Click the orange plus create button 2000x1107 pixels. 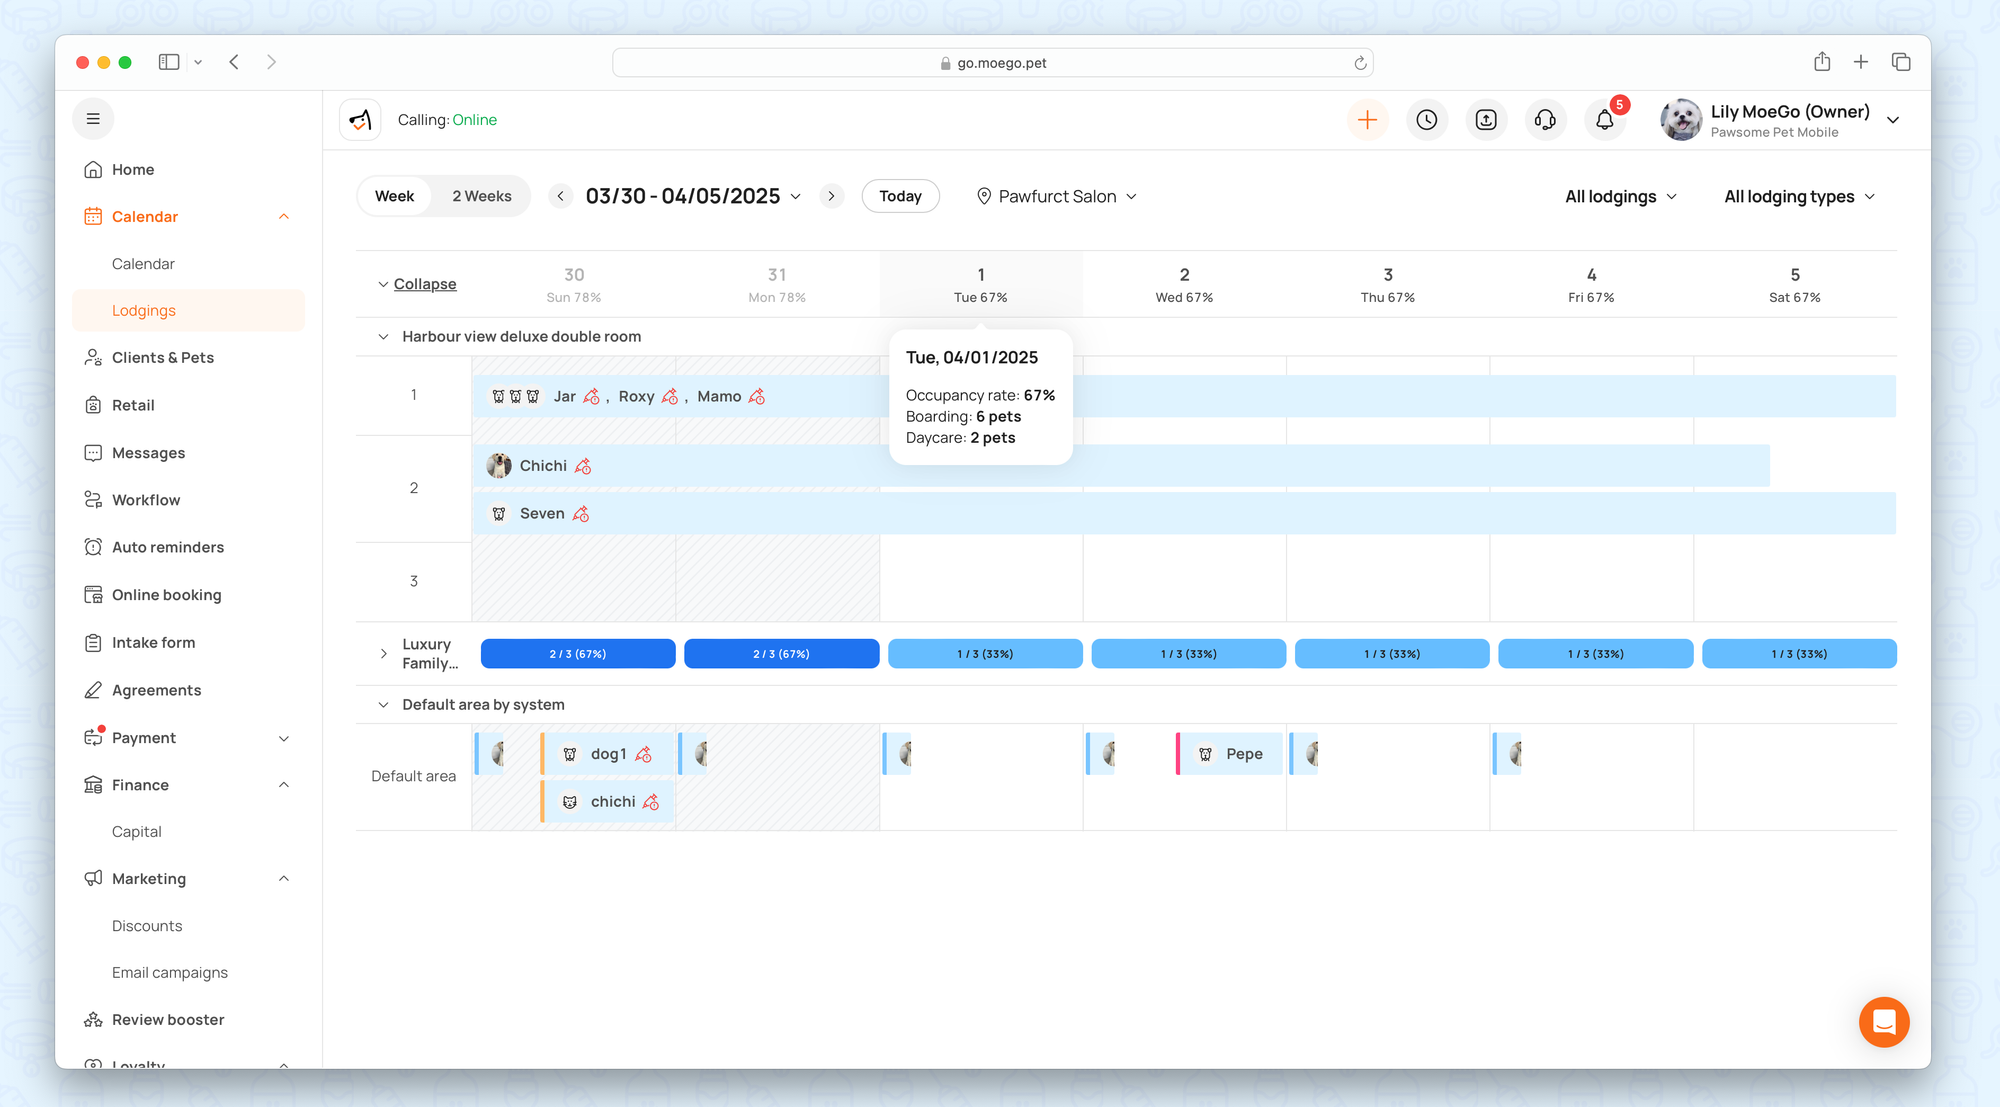pos(1367,120)
